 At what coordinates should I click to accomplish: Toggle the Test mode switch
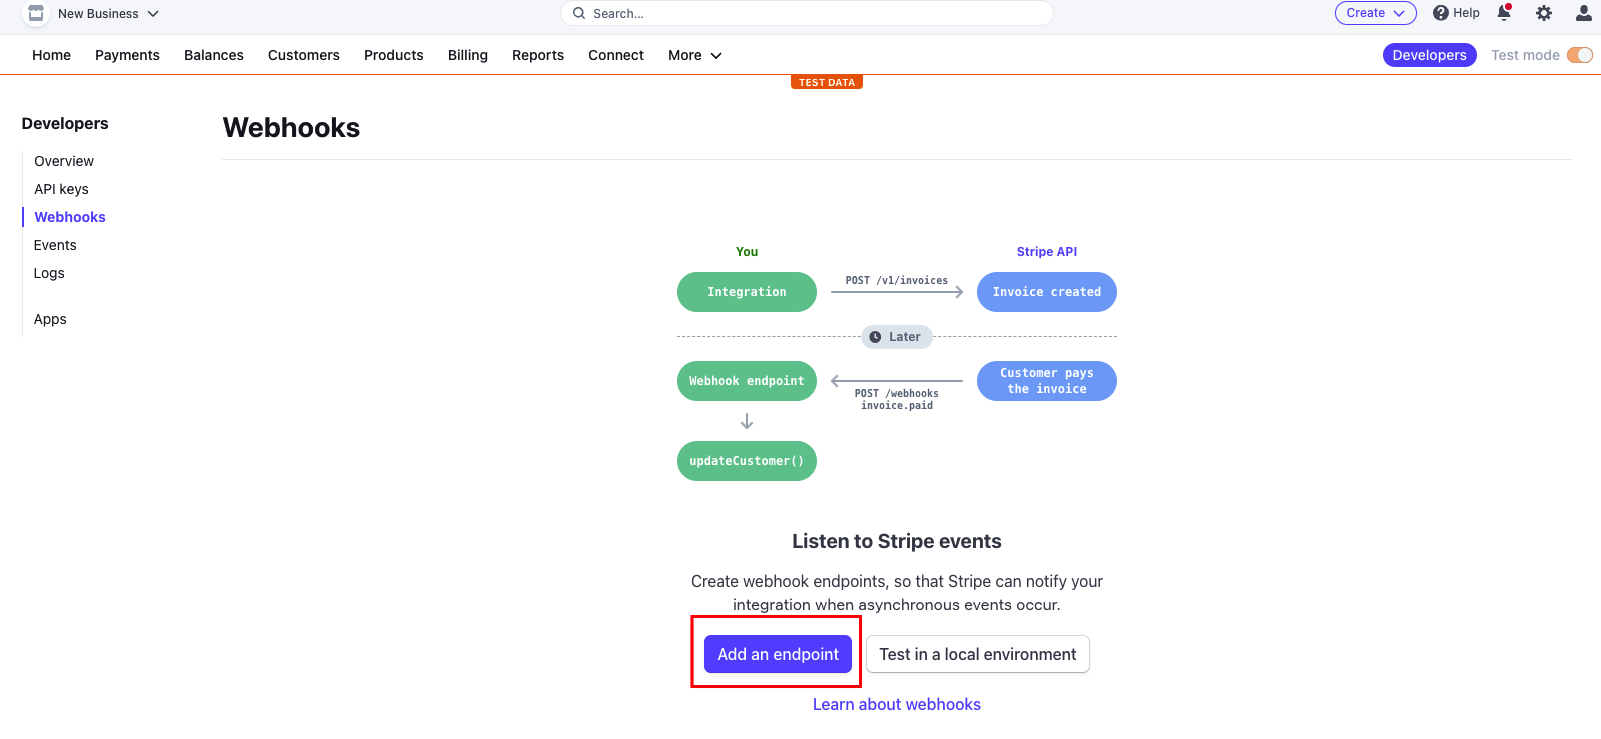click(1580, 55)
